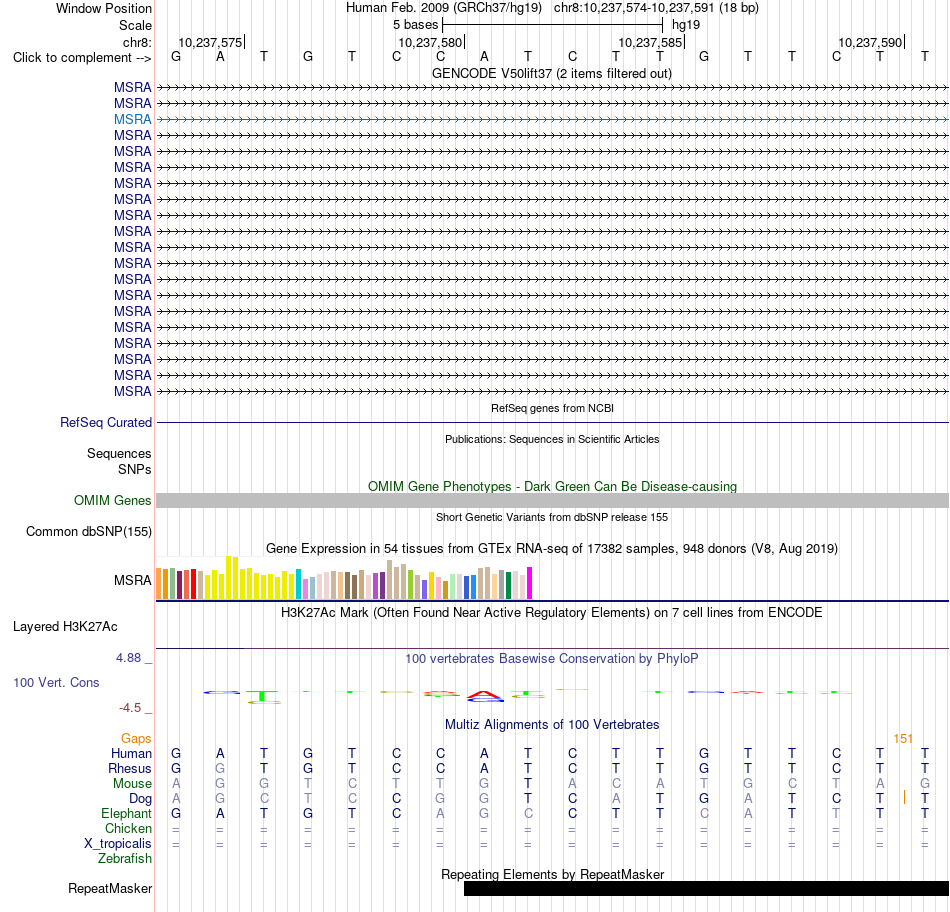Select the Dog alignment row label

point(140,799)
